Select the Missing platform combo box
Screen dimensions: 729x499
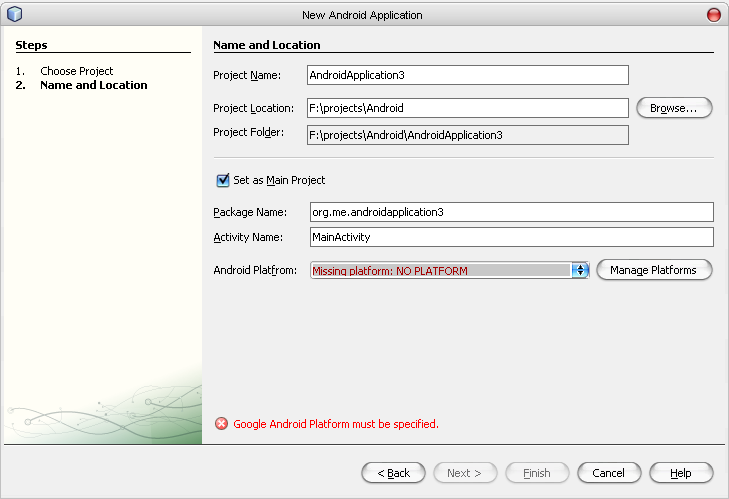click(x=449, y=270)
